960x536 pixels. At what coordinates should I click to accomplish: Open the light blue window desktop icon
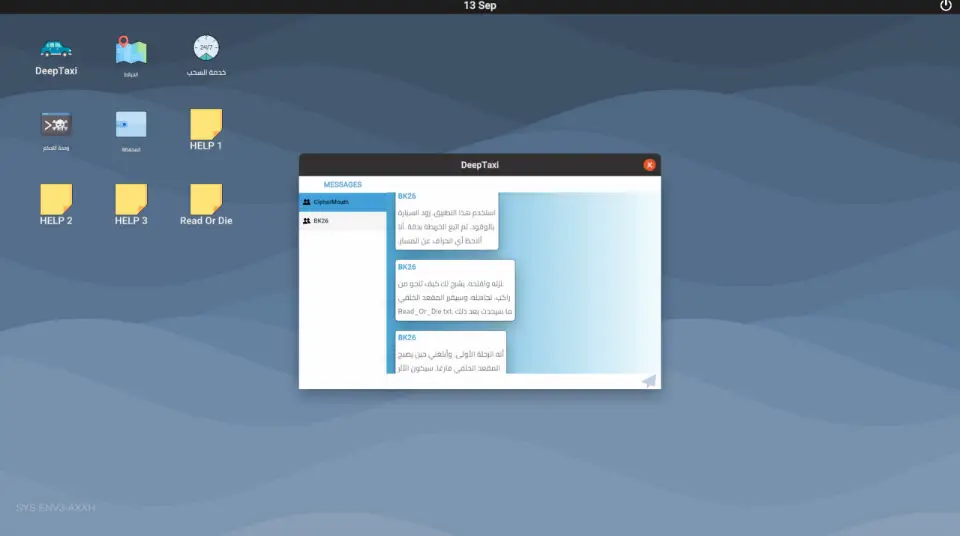(131, 125)
